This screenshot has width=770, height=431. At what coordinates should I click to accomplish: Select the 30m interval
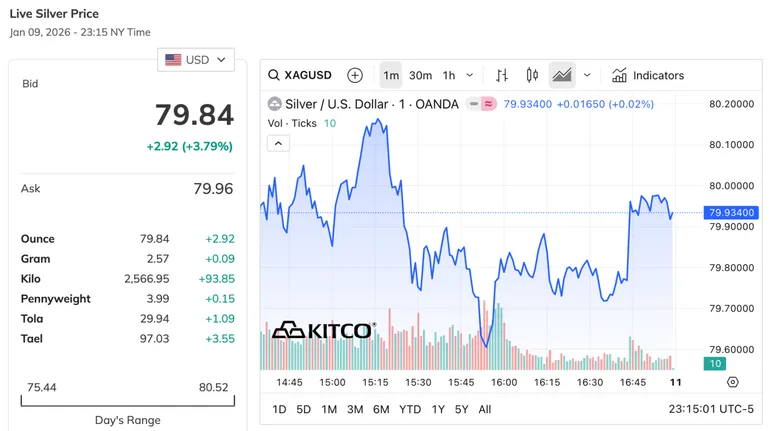click(420, 75)
